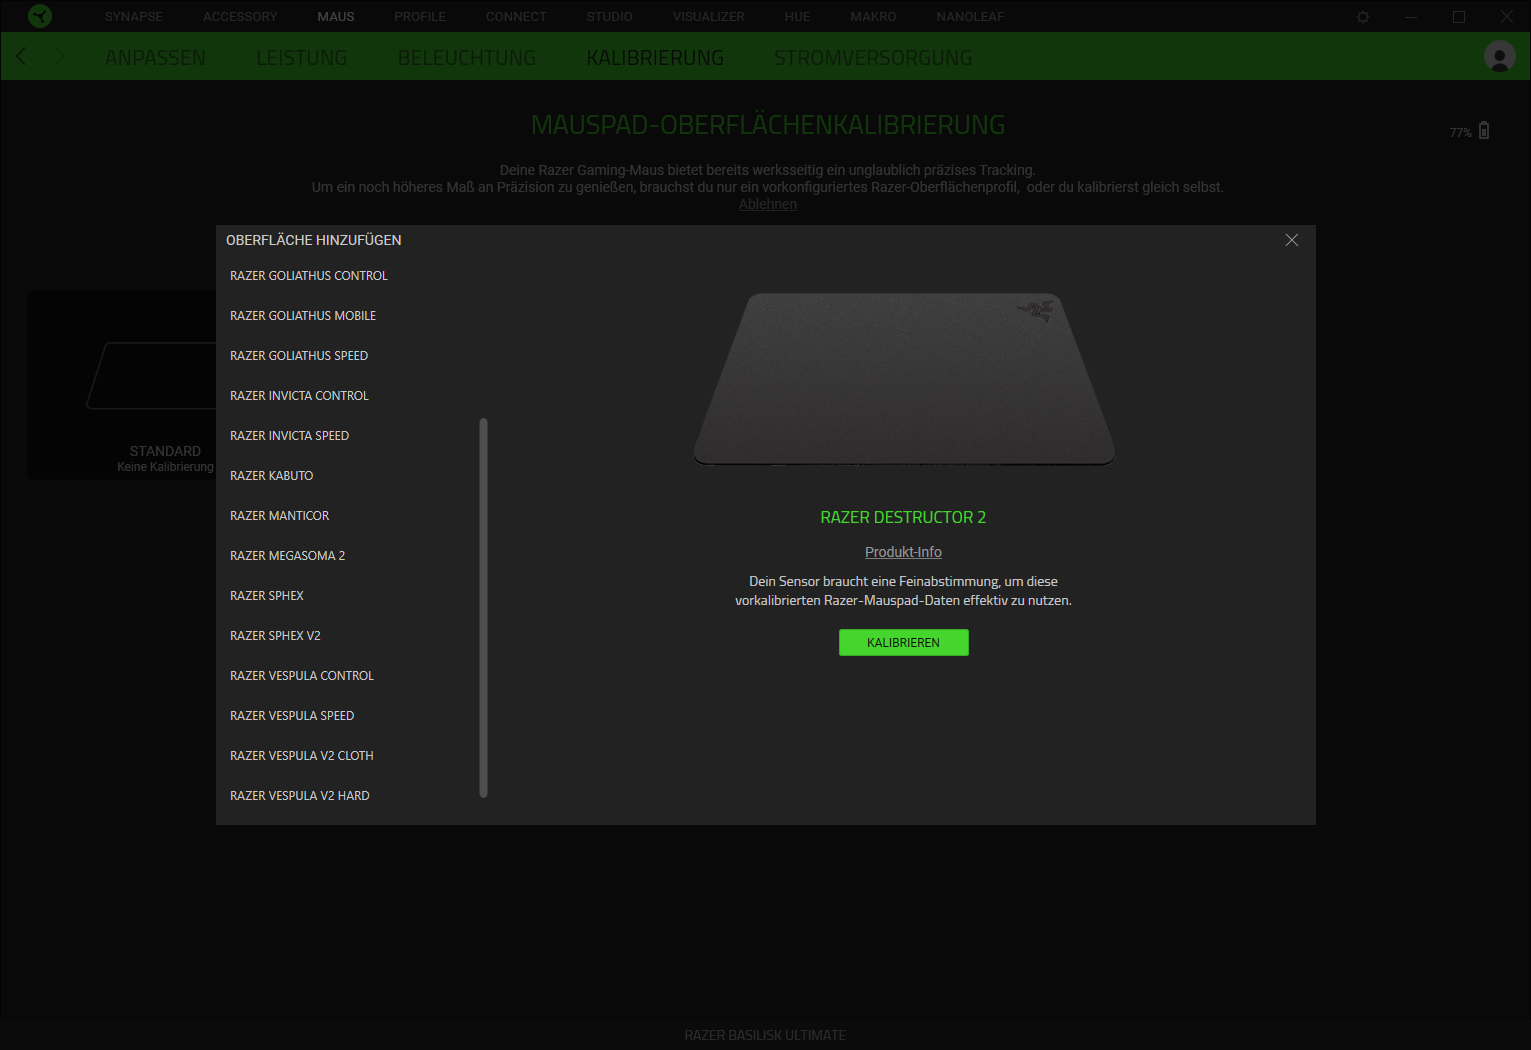Switch to the MAUS menu

pyautogui.click(x=336, y=17)
